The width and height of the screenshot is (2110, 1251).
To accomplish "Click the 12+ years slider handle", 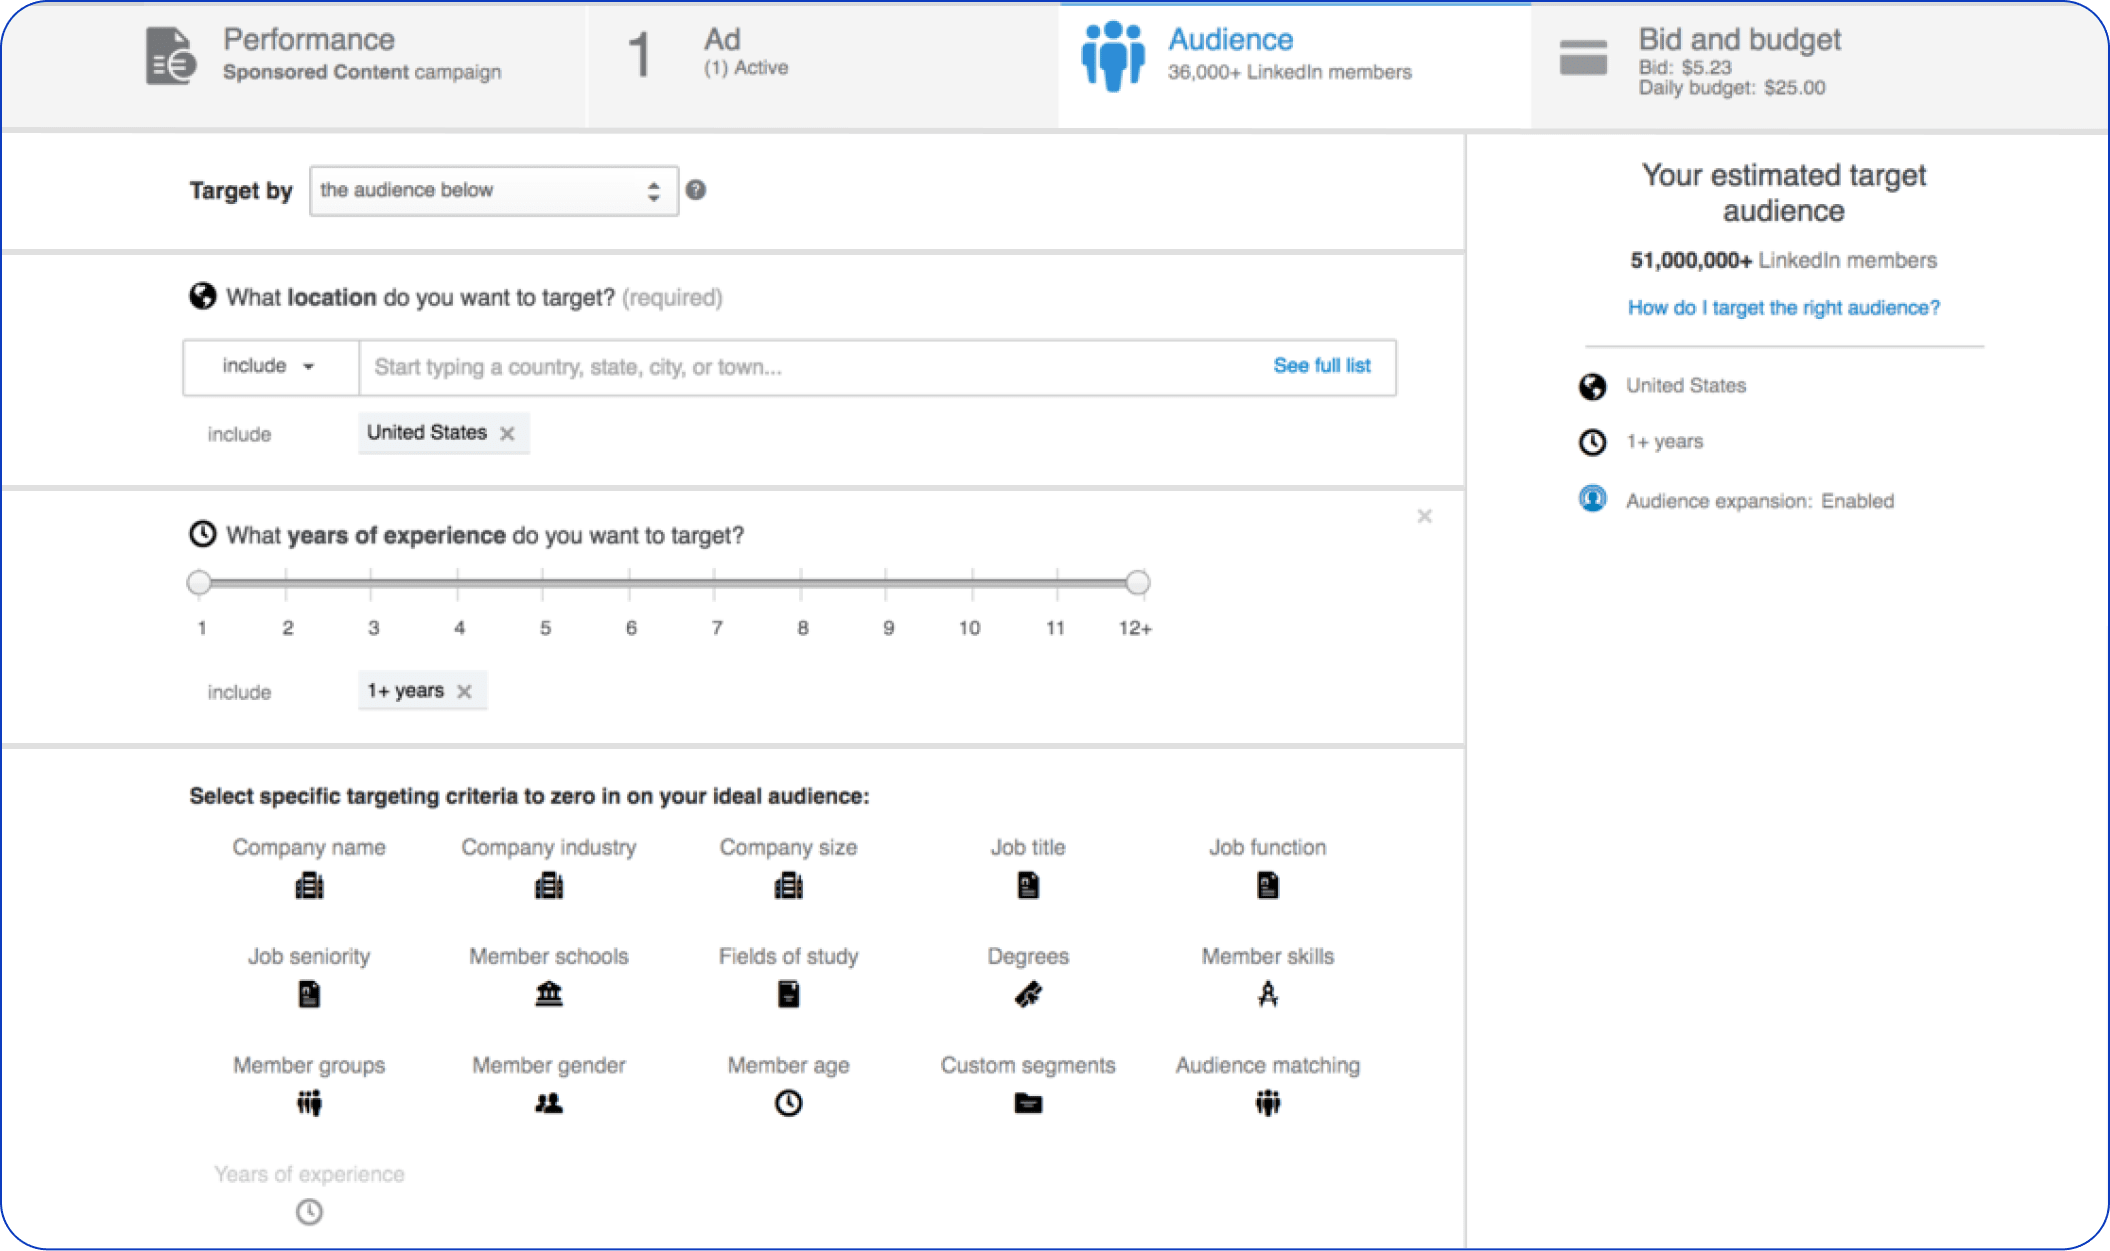I will point(1137,582).
